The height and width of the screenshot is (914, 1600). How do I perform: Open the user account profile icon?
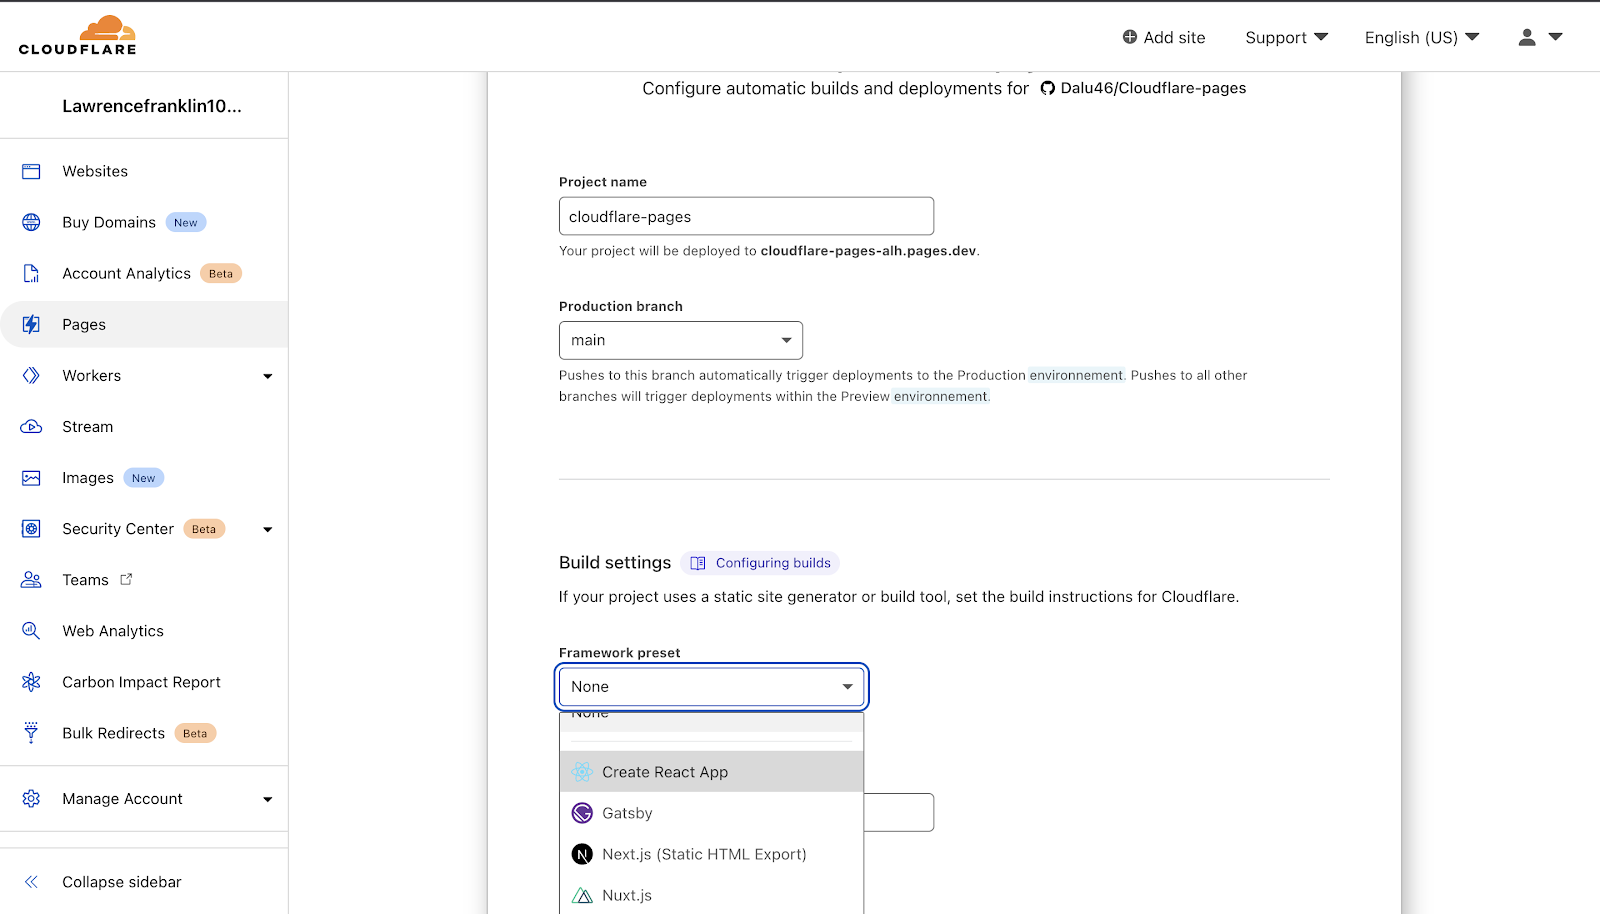(1526, 37)
